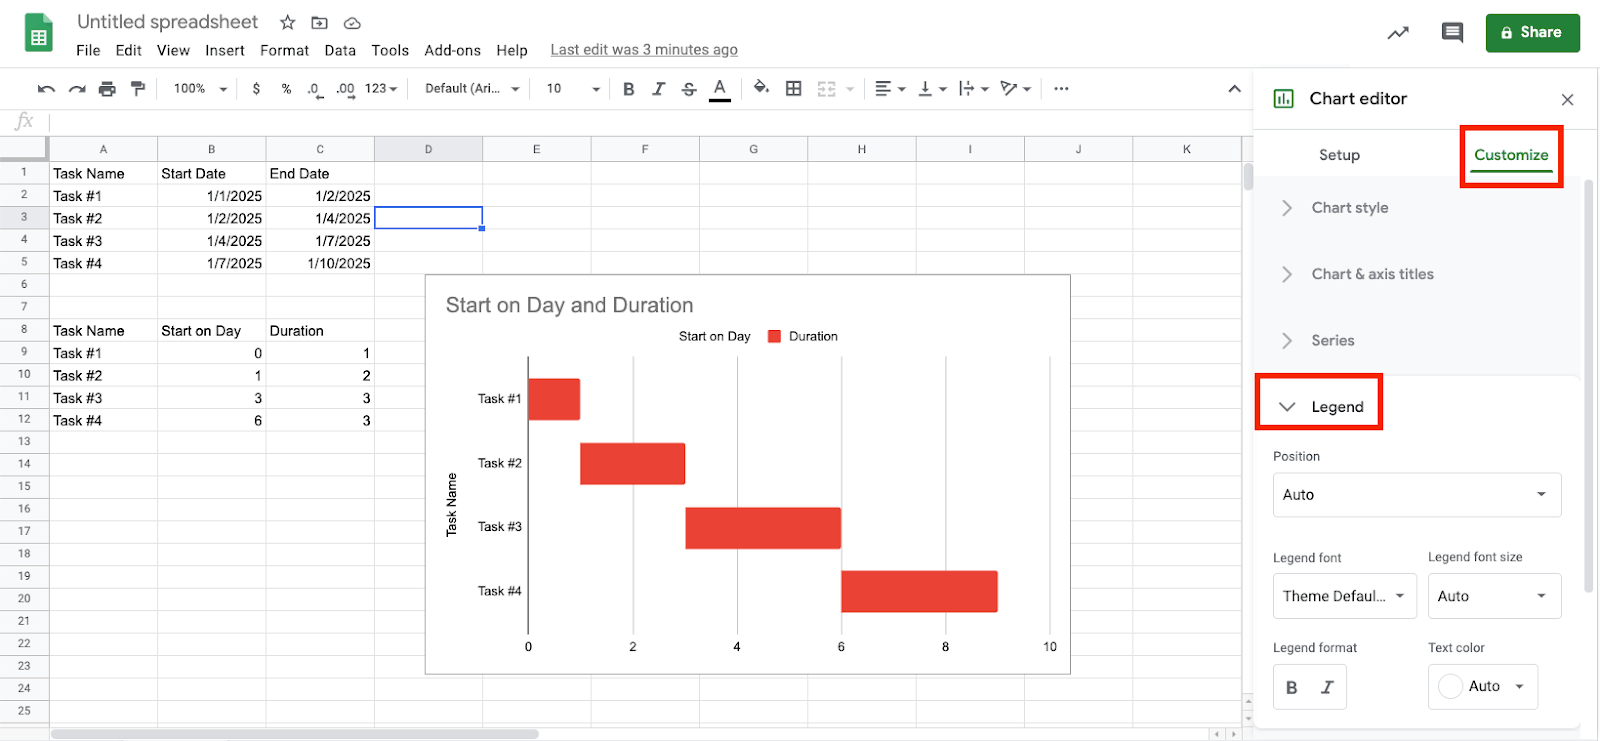Viewport: 1600px width, 741px height.
Task: Open comment history icon
Action: (1452, 33)
